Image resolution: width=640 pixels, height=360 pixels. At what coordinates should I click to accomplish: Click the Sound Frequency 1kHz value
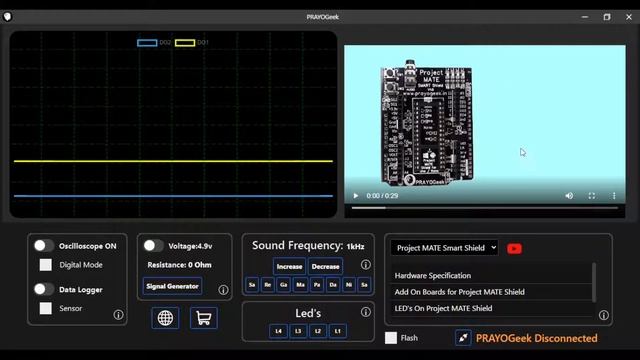(x=355, y=247)
